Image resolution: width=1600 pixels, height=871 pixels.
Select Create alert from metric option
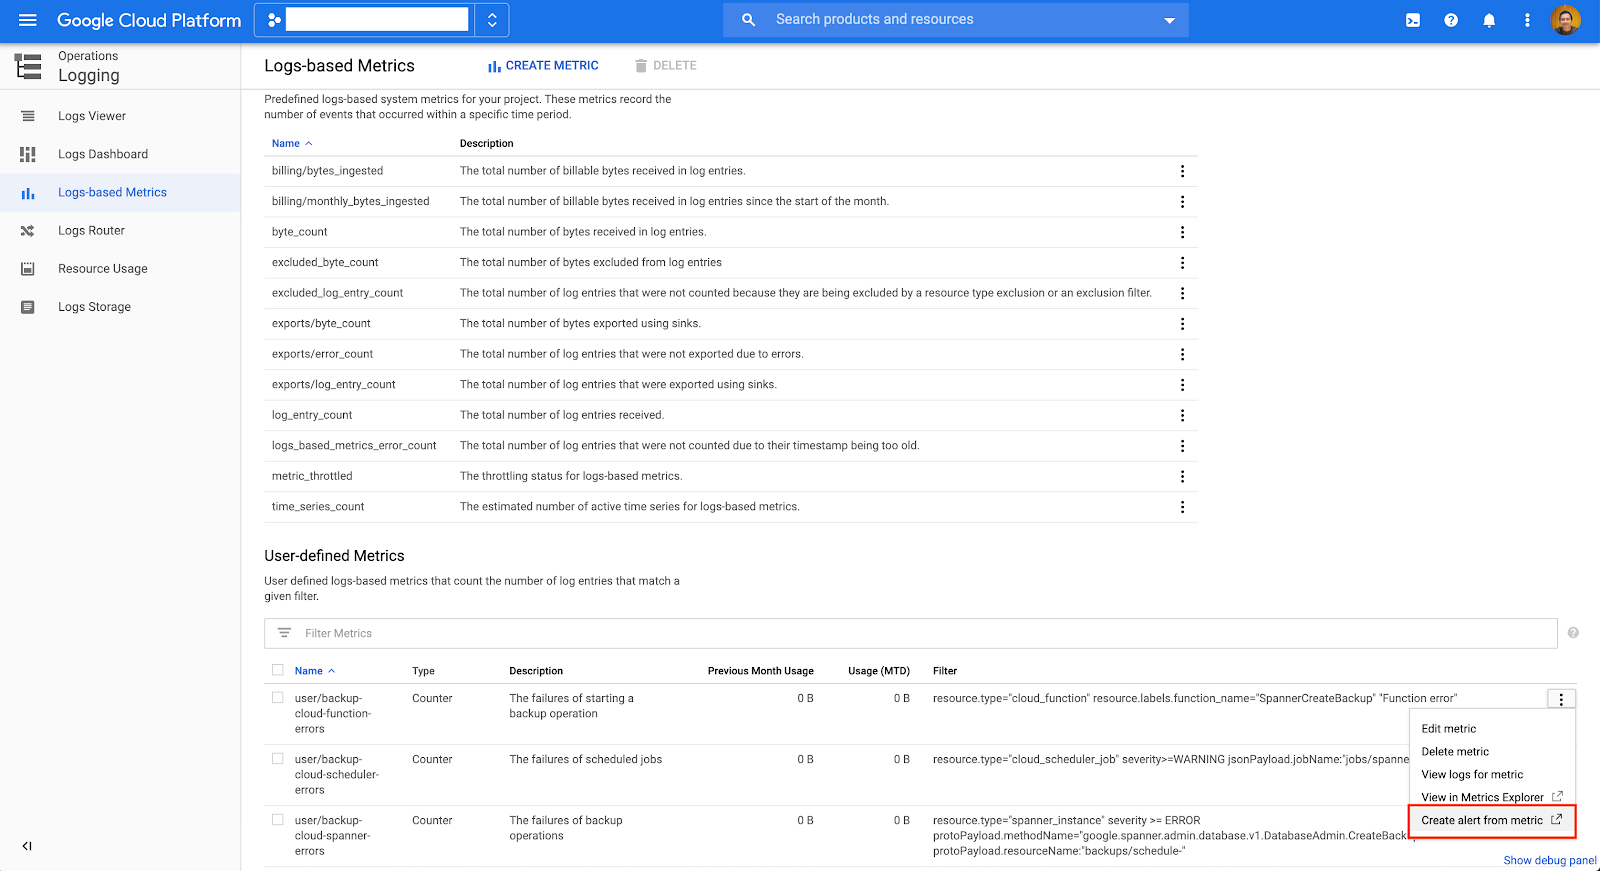[x=1491, y=820]
